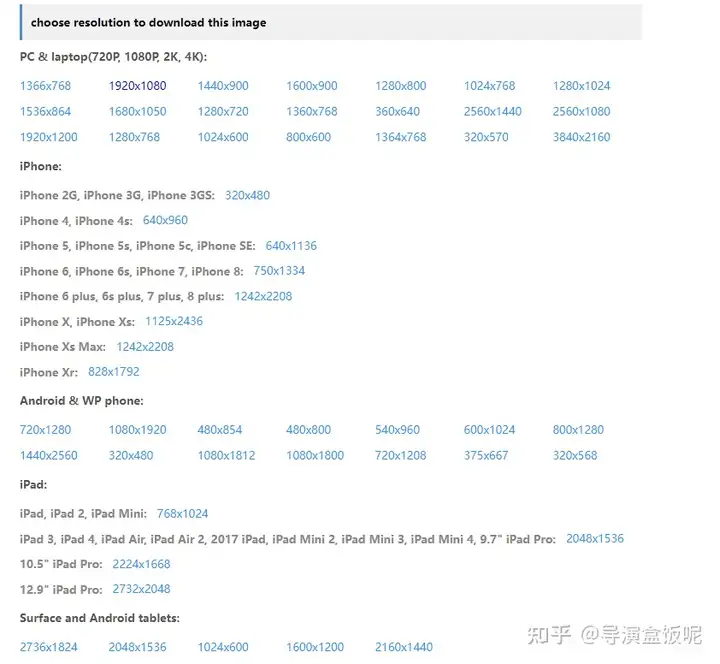Open the 2560x1440 2K link
Viewport: 720px width, 664px height.
493,112
